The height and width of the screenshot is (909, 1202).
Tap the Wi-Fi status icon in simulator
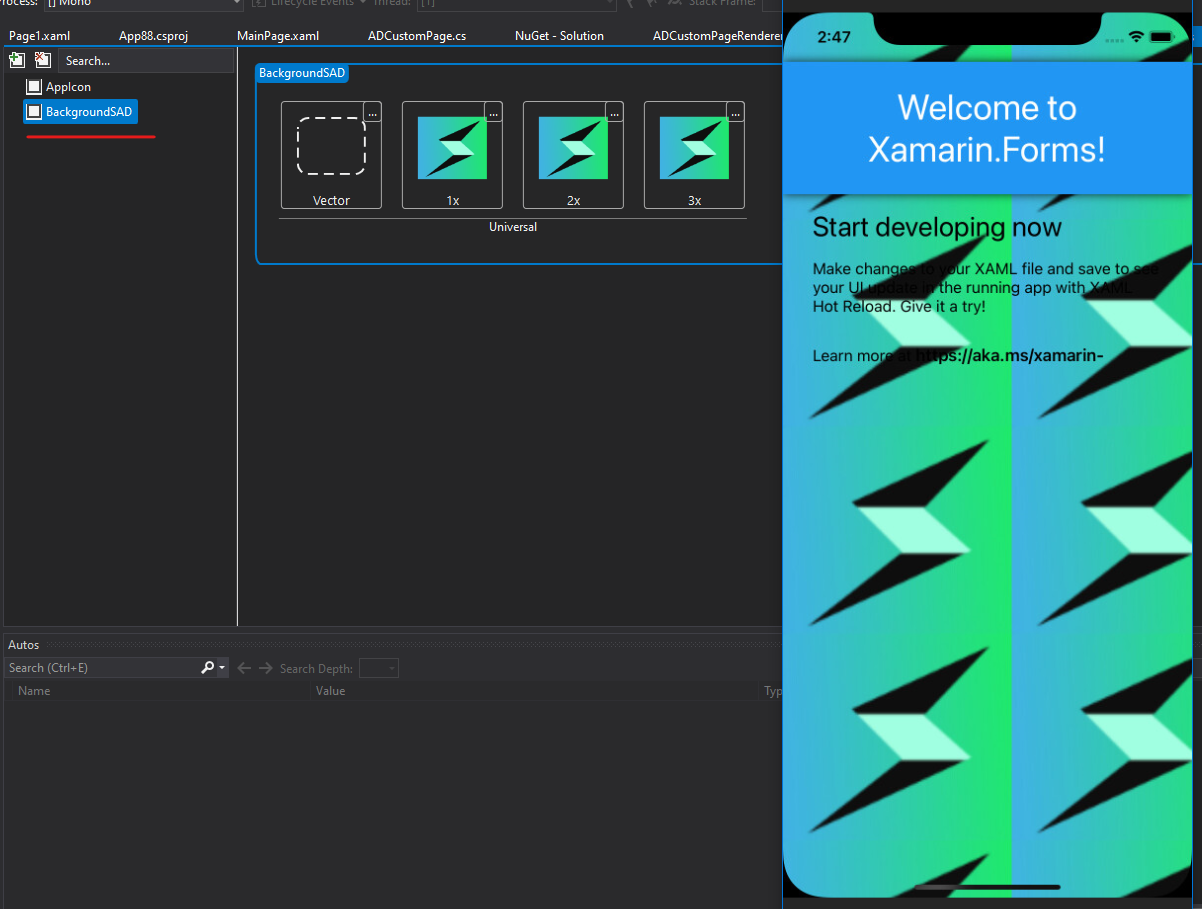(1136, 37)
